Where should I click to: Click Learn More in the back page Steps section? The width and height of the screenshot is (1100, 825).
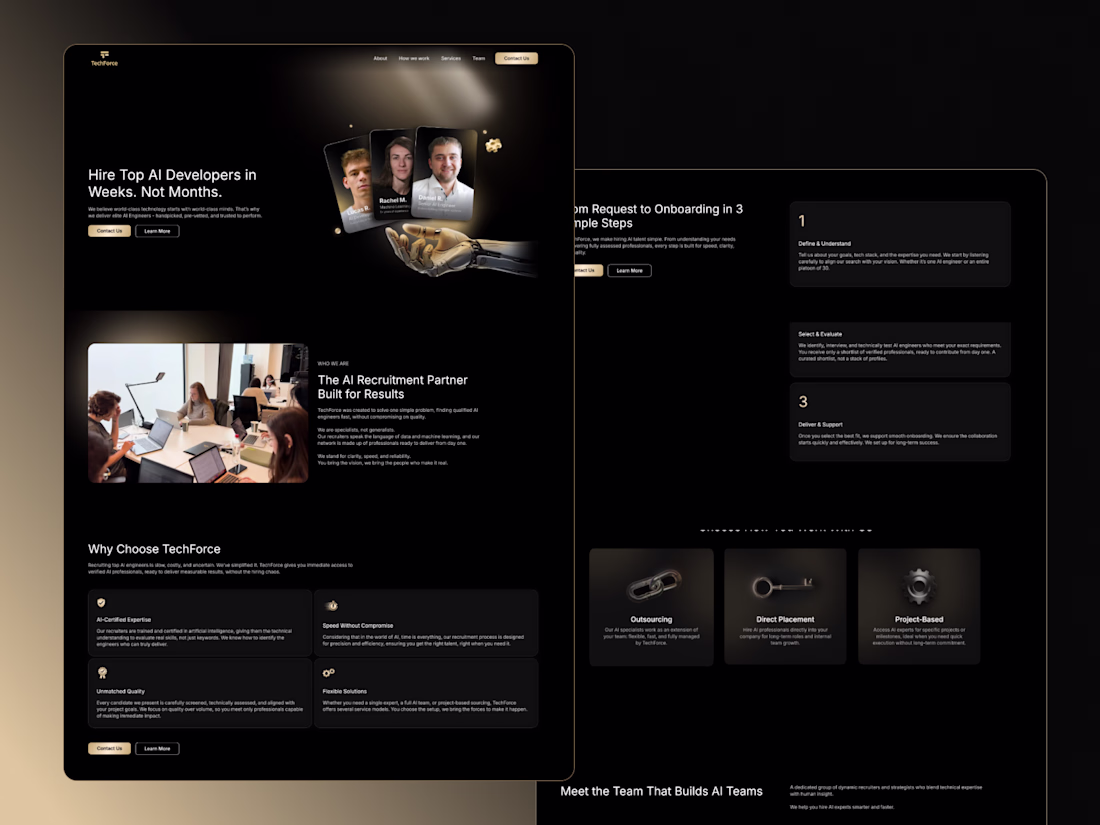click(x=629, y=270)
